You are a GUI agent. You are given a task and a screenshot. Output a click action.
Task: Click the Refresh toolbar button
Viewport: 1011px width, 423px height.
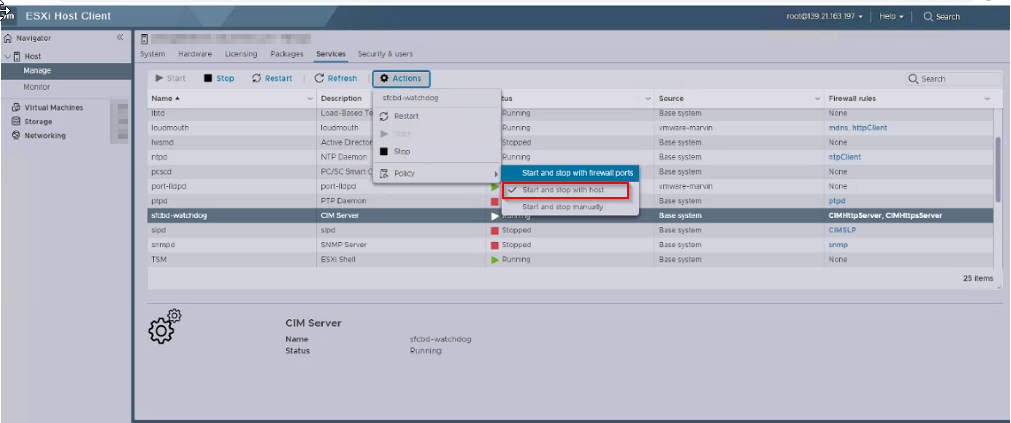[336, 79]
